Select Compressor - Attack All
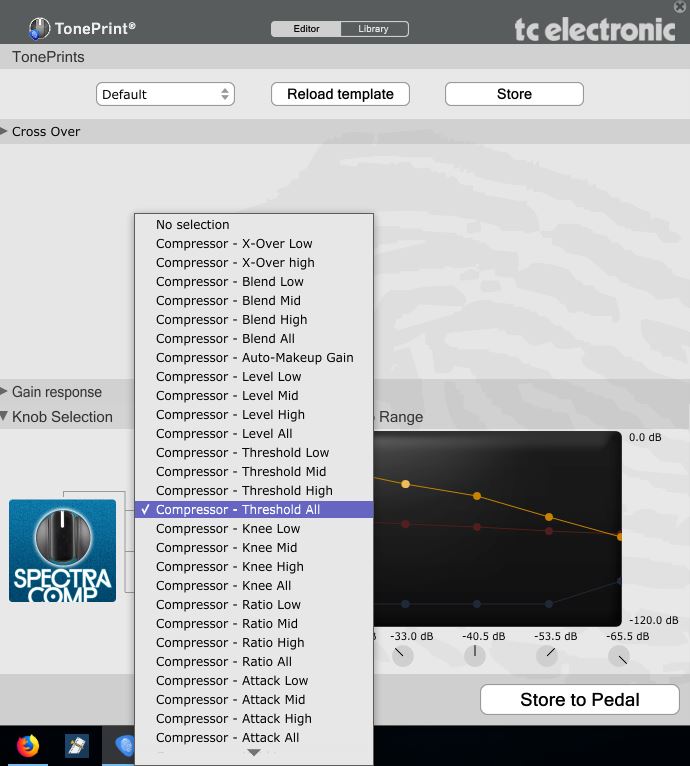The image size is (690, 766). pyautogui.click(x=254, y=738)
